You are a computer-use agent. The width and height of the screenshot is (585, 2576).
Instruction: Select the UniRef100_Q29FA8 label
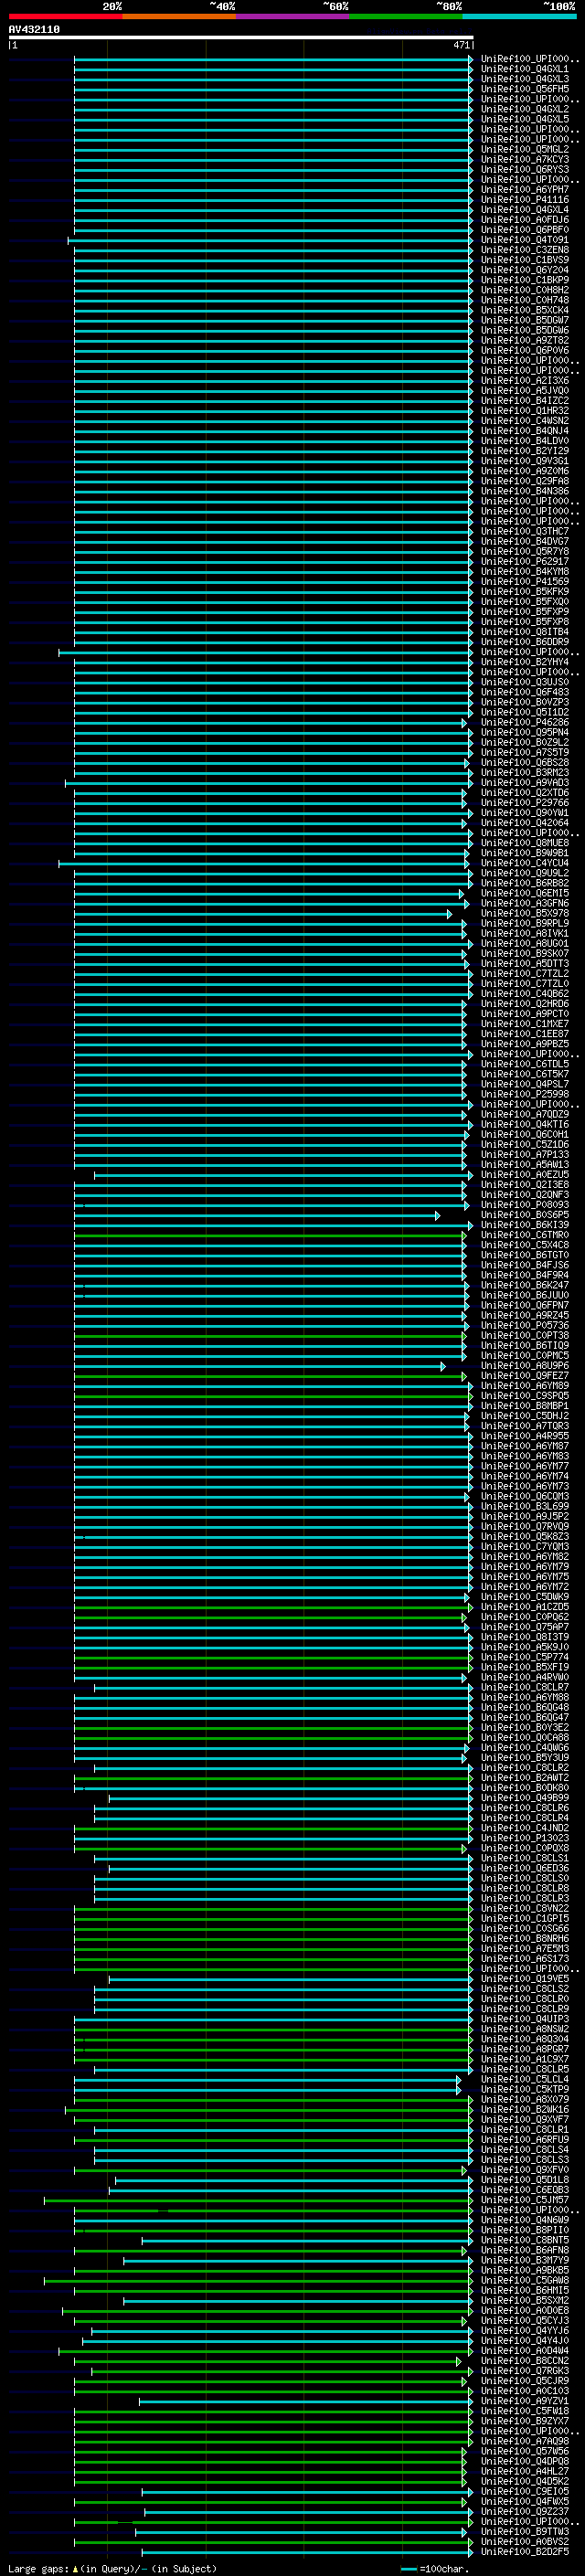pos(525,481)
